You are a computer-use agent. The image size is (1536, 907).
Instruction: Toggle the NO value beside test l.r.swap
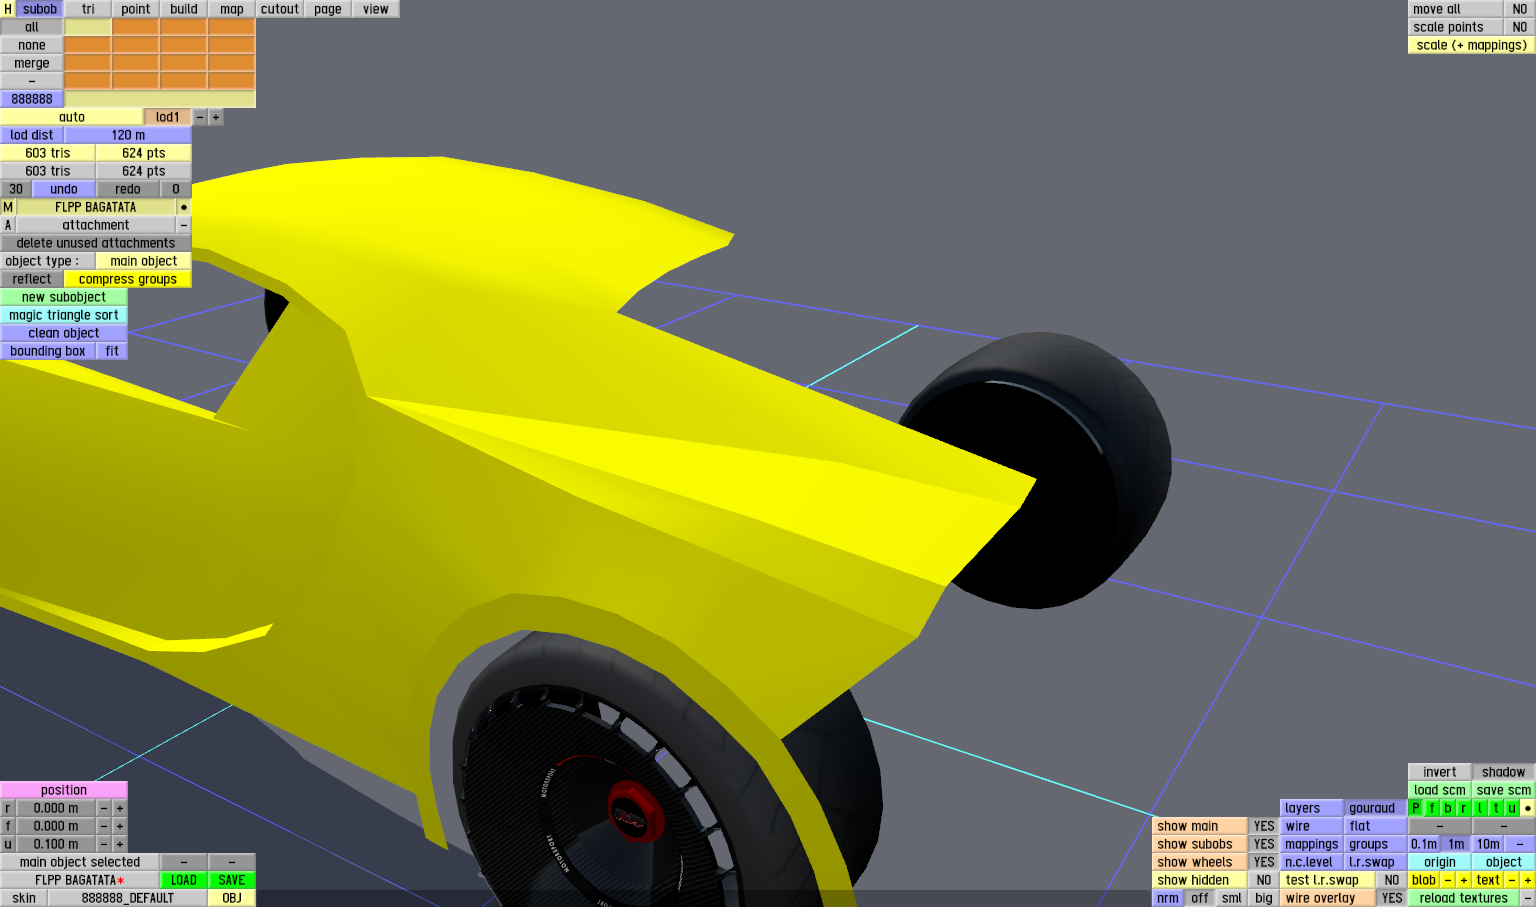1392,880
